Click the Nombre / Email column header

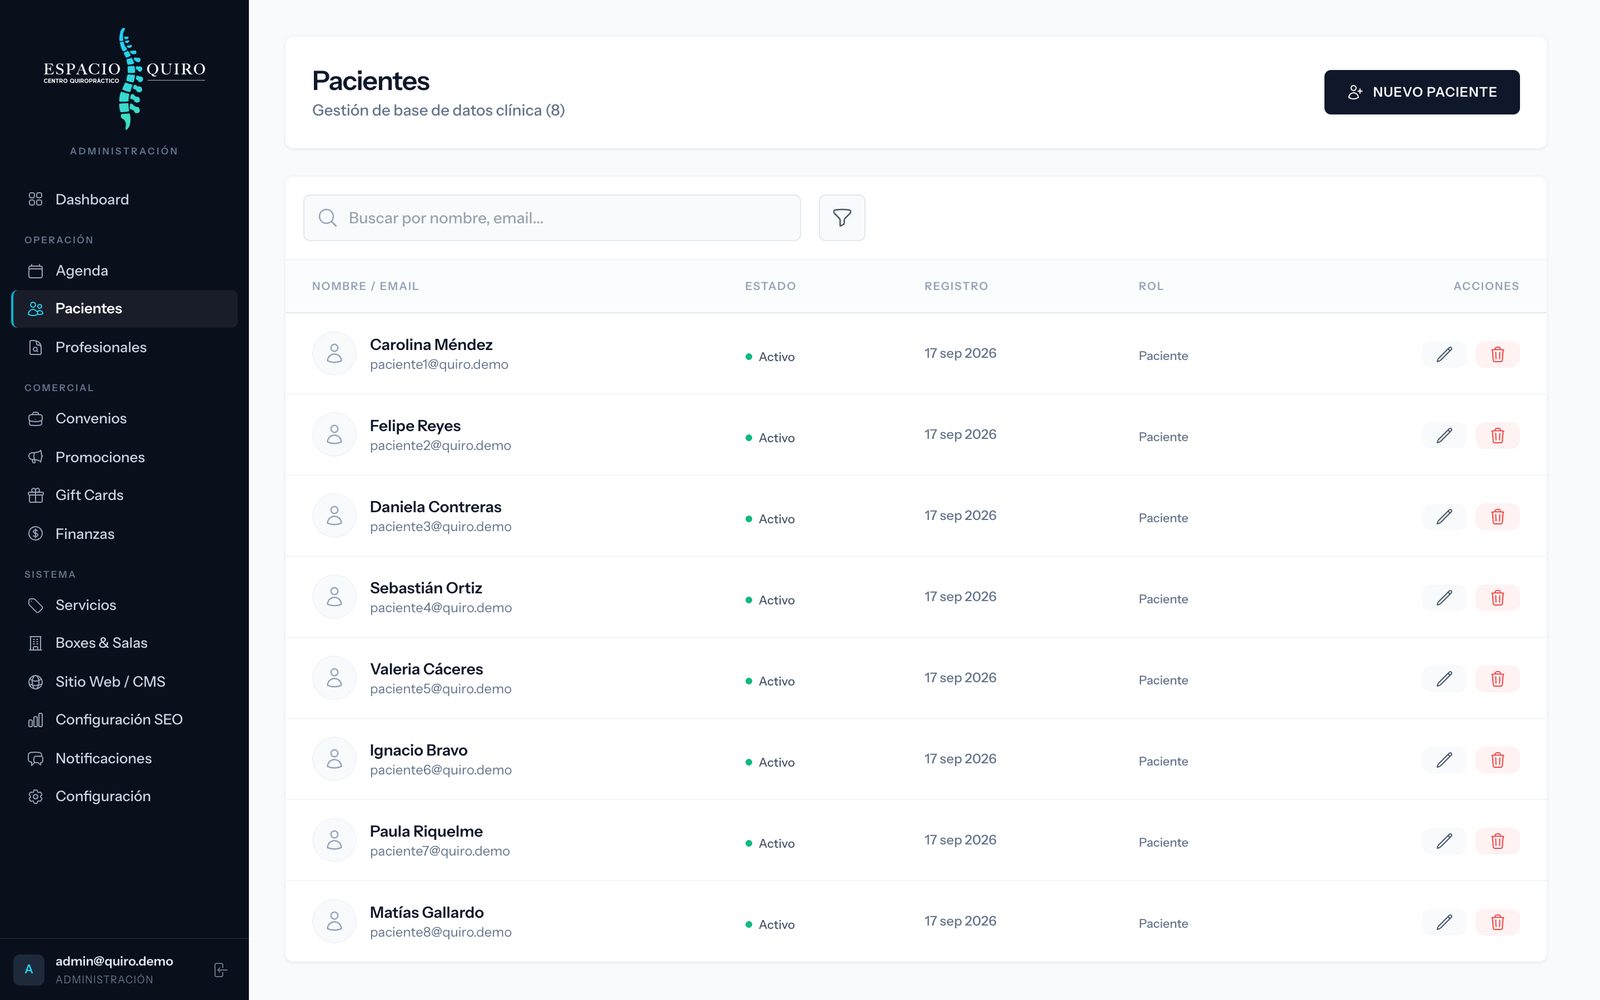coord(365,286)
